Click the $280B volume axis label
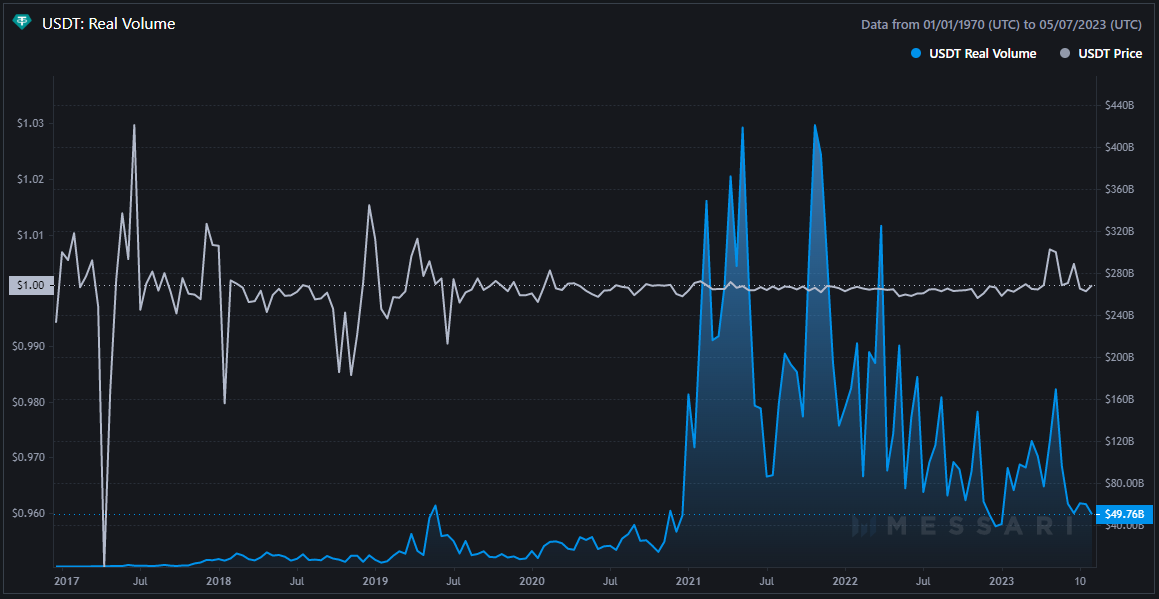Image resolution: width=1159 pixels, height=599 pixels. pyautogui.click(x=1118, y=274)
